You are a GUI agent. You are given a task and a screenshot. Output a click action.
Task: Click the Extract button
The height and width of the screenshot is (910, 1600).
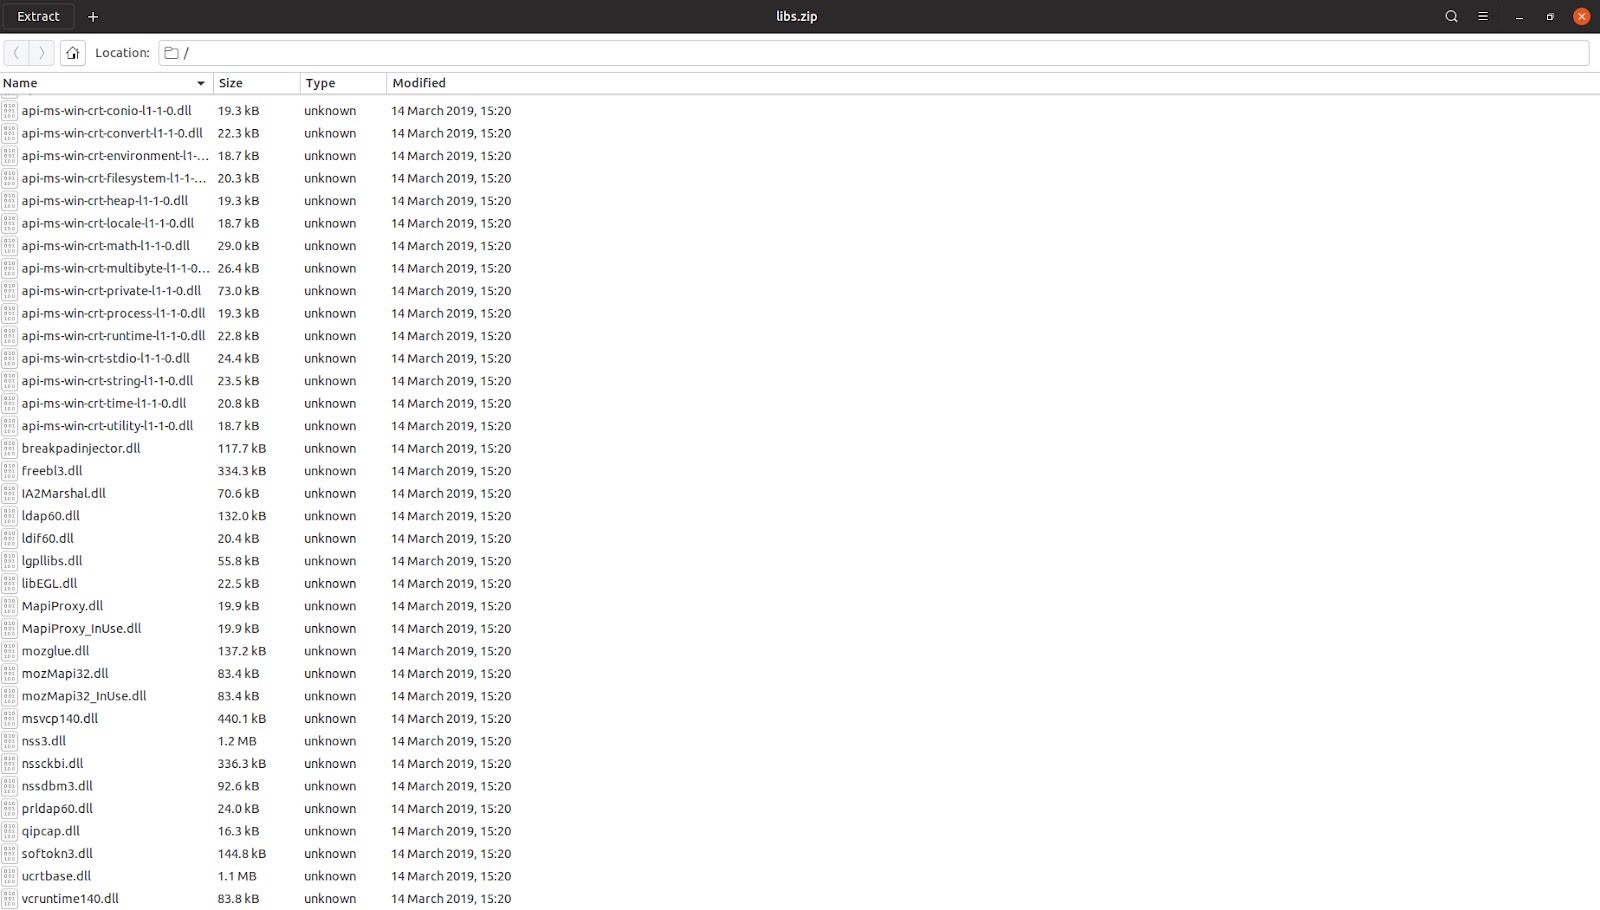click(x=38, y=16)
